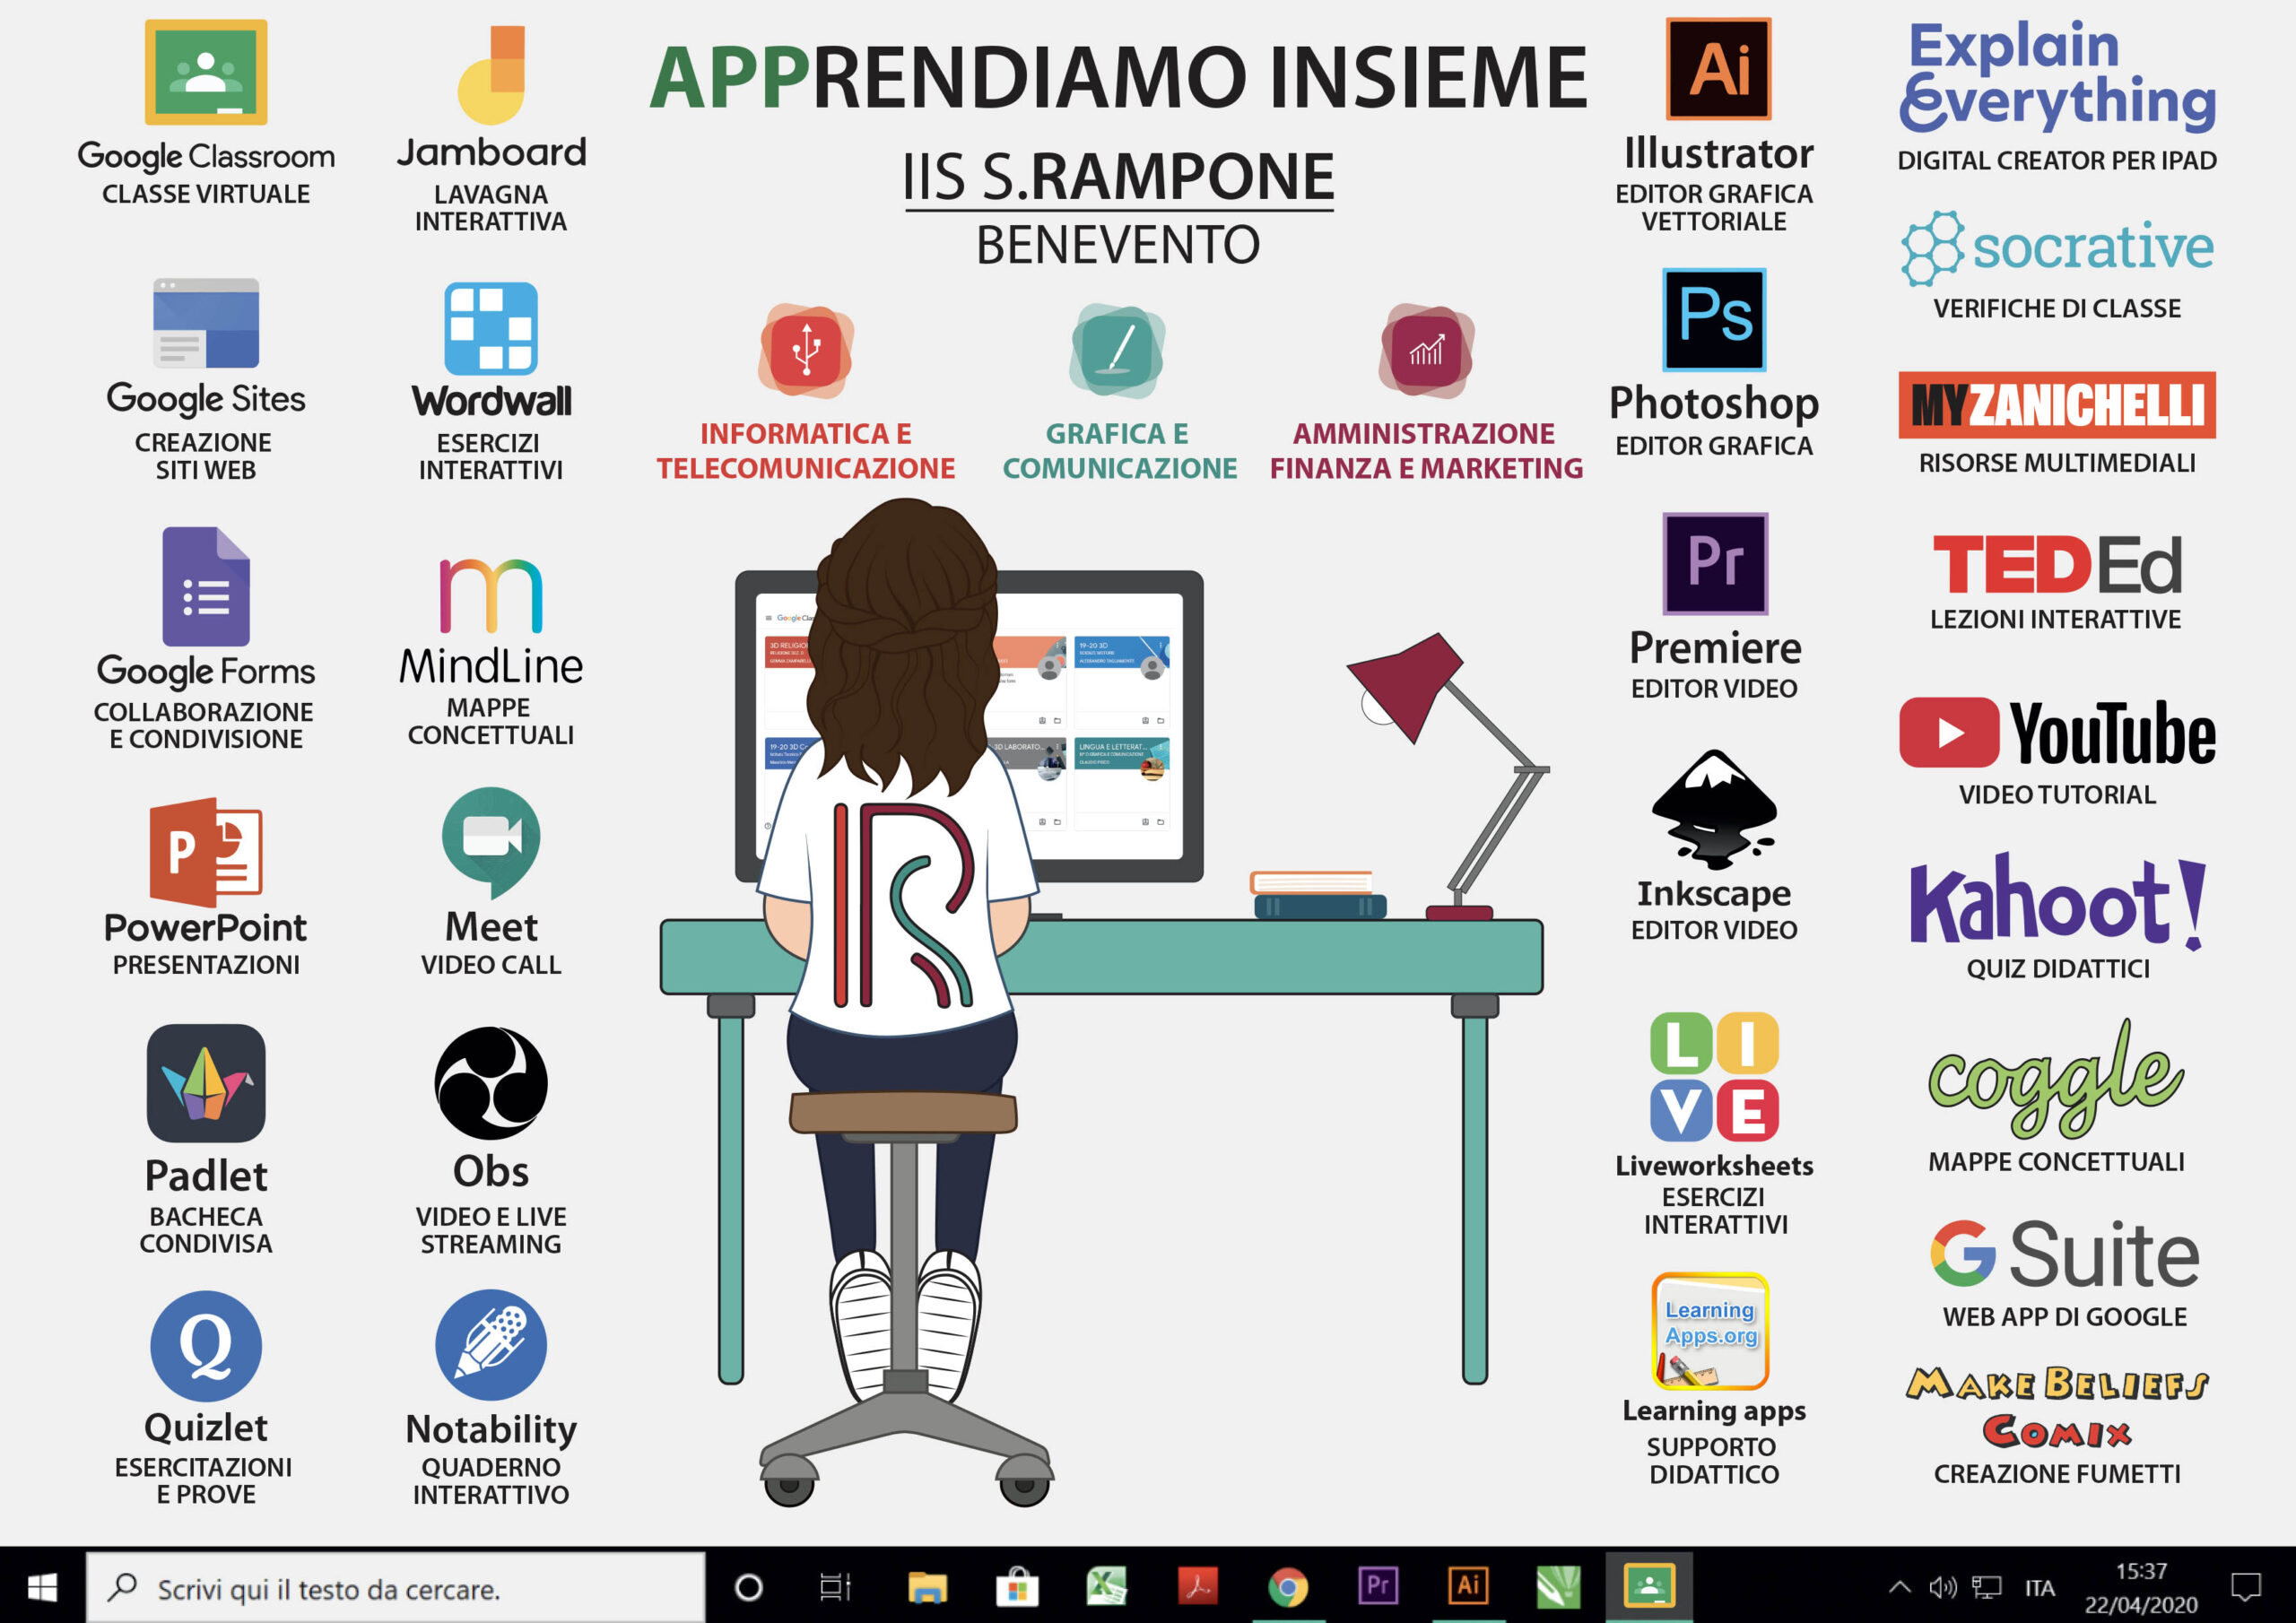Open File Explorer from the taskbar

[x=927, y=1587]
